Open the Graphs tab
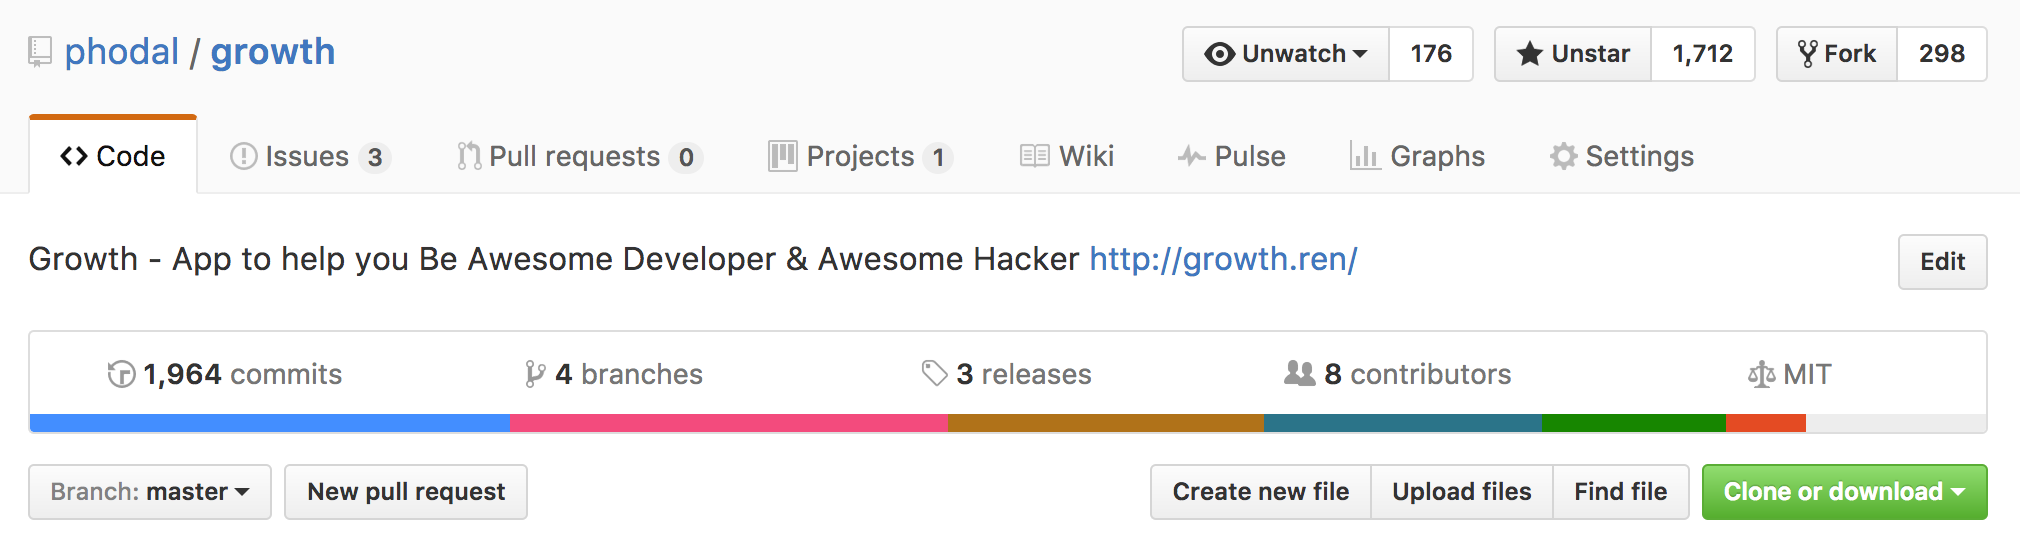The height and width of the screenshot is (536, 2020). (1417, 157)
